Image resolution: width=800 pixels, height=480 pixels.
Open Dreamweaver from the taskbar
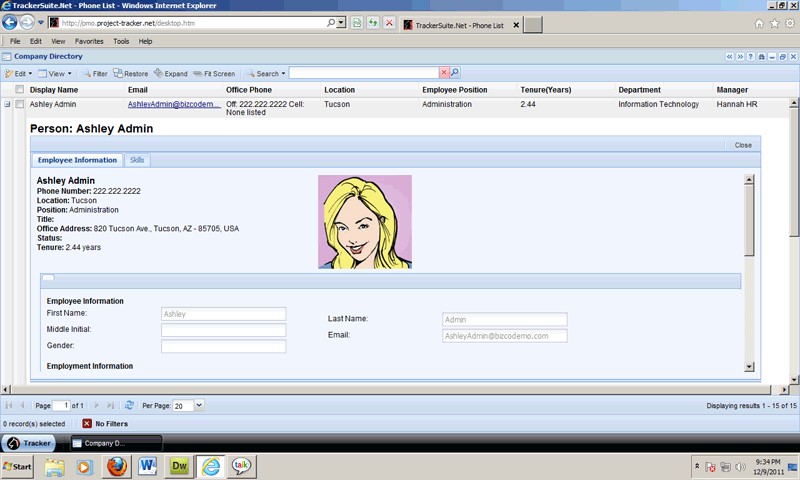pyautogui.click(x=179, y=466)
